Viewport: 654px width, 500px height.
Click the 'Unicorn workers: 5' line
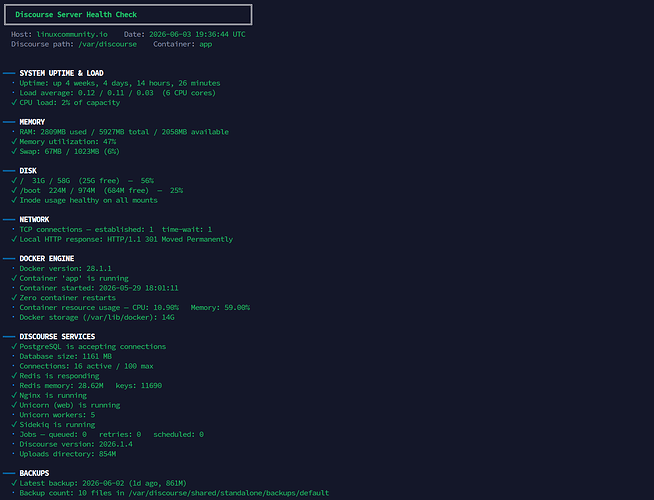click(x=57, y=415)
